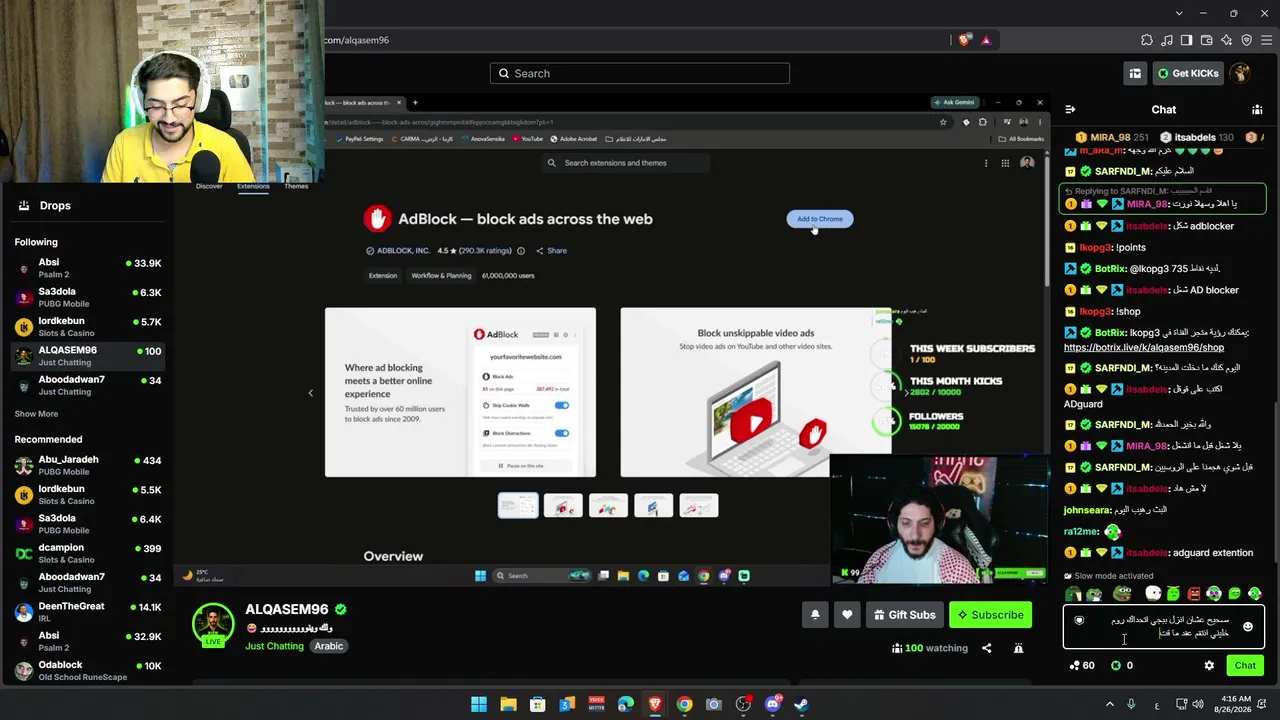This screenshot has width=1280, height=720.
Task: Open Odablock in the Recommended list
Action: [x=88, y=670]
